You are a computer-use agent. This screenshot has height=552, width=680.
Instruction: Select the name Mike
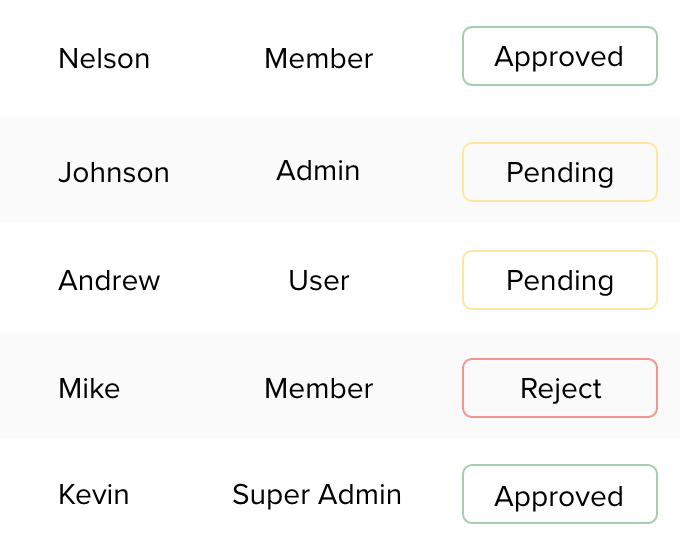[89, 388]
